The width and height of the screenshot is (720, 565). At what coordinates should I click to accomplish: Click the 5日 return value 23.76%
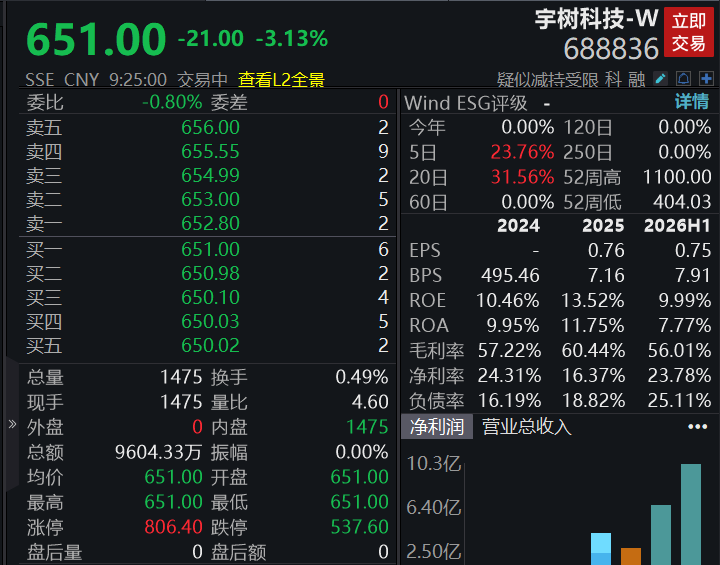[522, 152]
